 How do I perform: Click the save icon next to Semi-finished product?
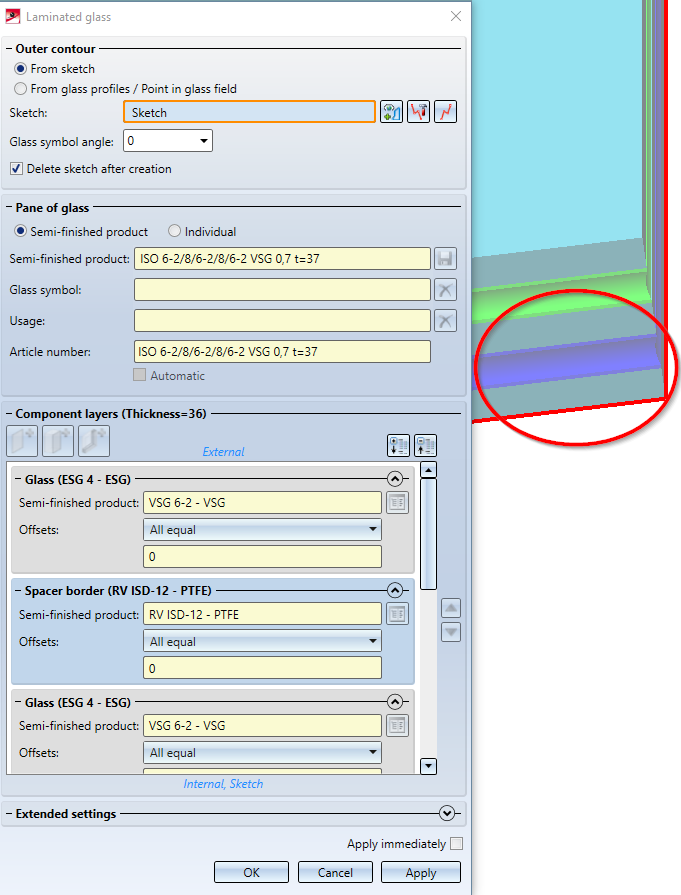pos(445,259)
